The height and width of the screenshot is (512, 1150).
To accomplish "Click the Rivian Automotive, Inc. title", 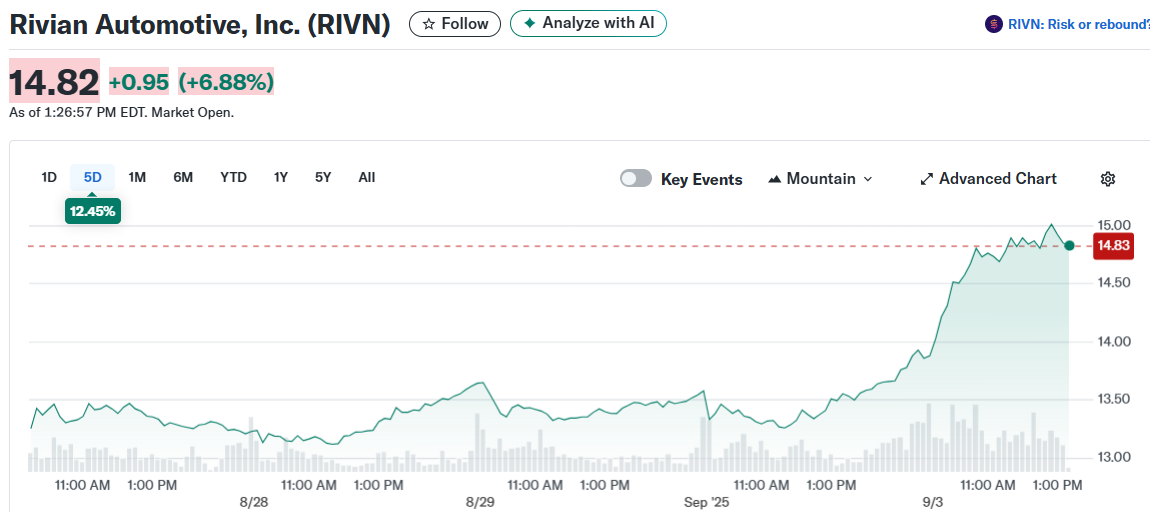I will pyautogui.click(x=199, y=24).
